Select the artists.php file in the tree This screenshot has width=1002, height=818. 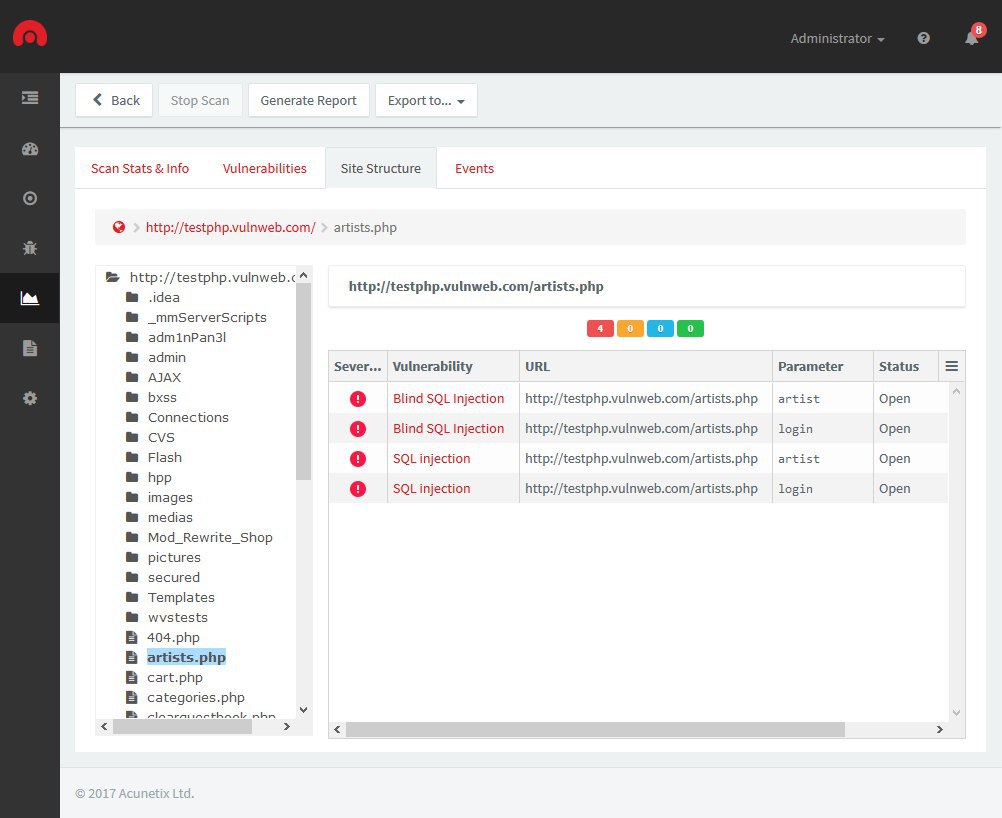coord(186,658)
